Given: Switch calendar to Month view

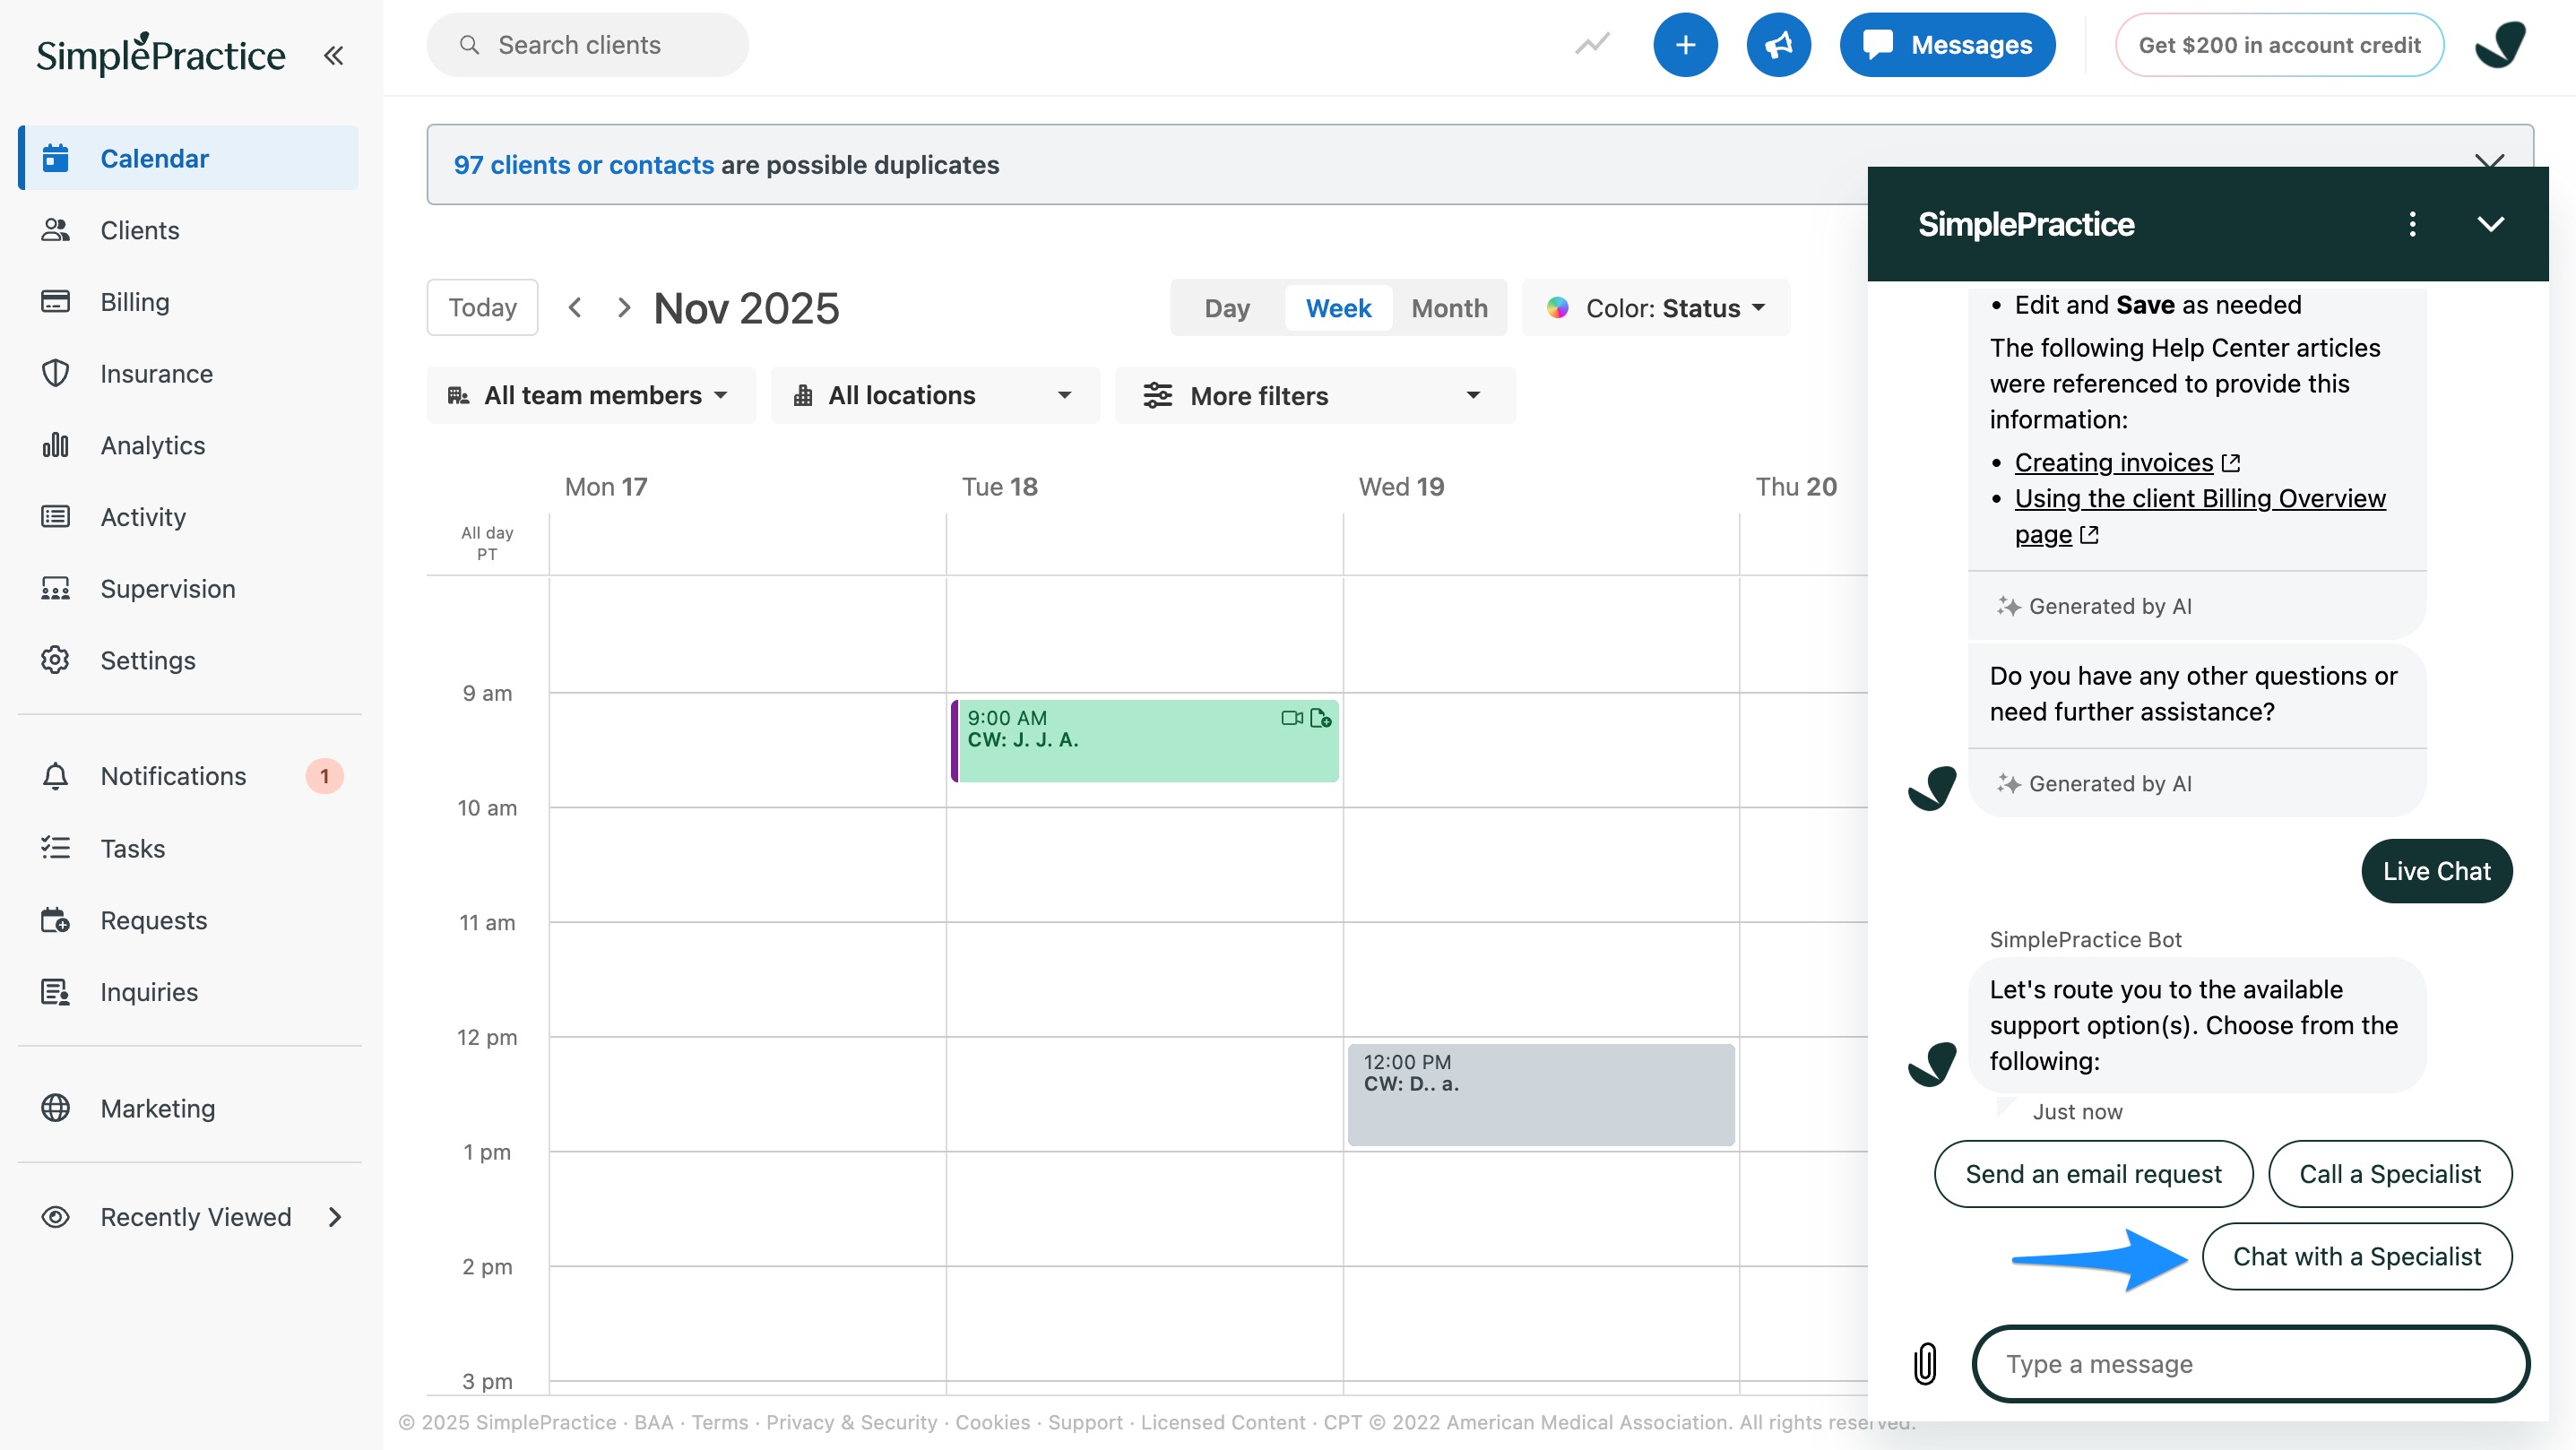Looking at the screenshot, I should coord(1449,308).
